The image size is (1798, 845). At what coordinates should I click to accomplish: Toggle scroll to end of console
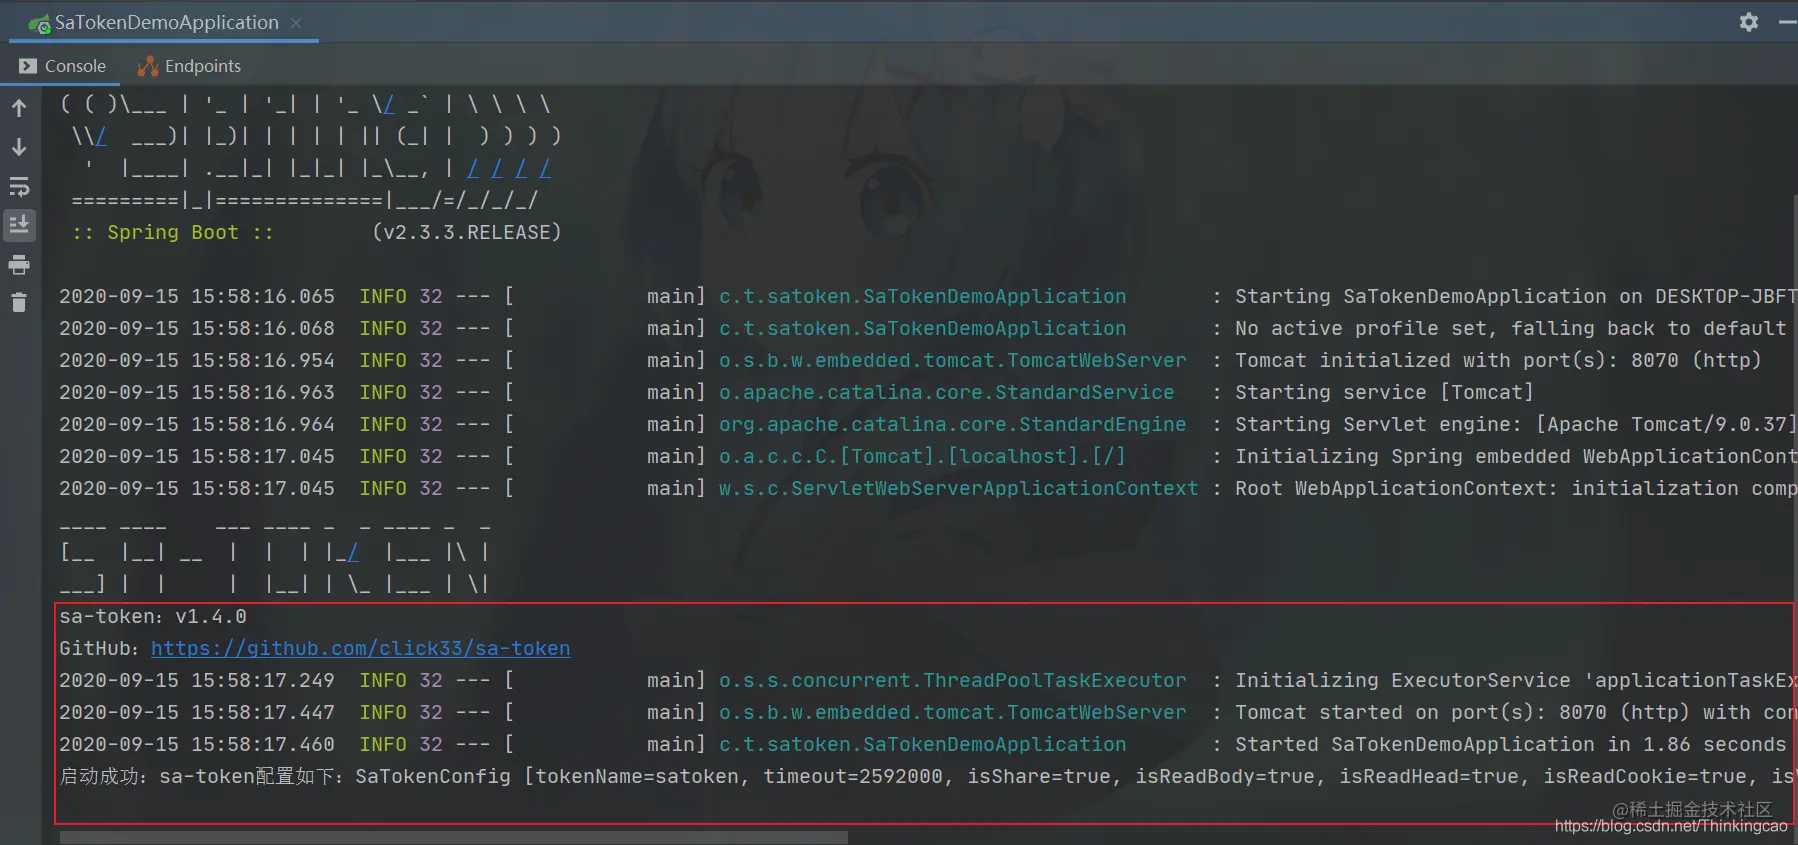(x=19, y=225)
